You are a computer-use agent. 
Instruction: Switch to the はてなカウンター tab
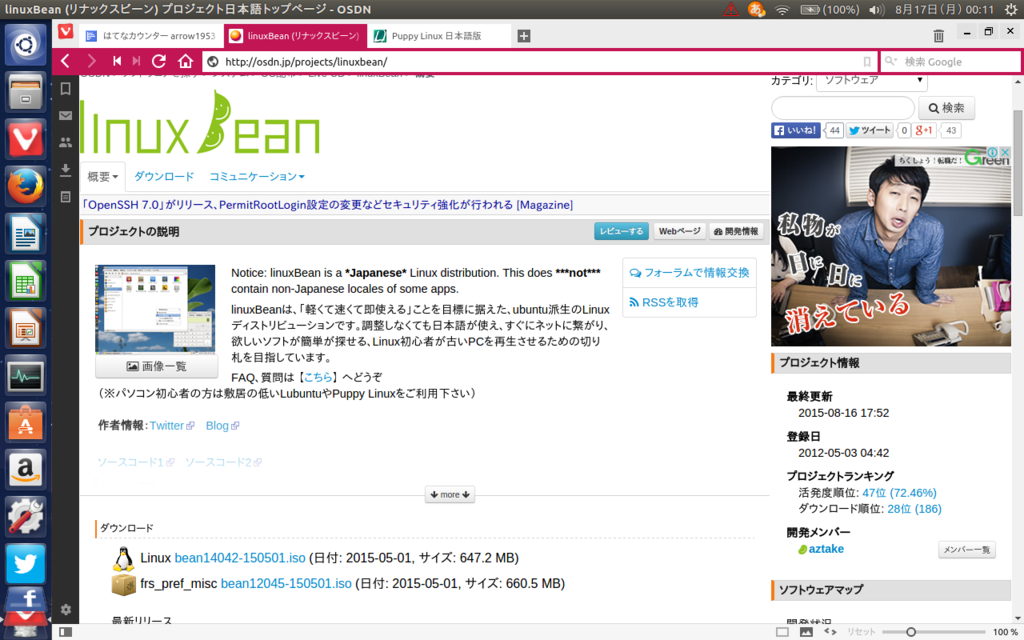click(x=152, y=36)
